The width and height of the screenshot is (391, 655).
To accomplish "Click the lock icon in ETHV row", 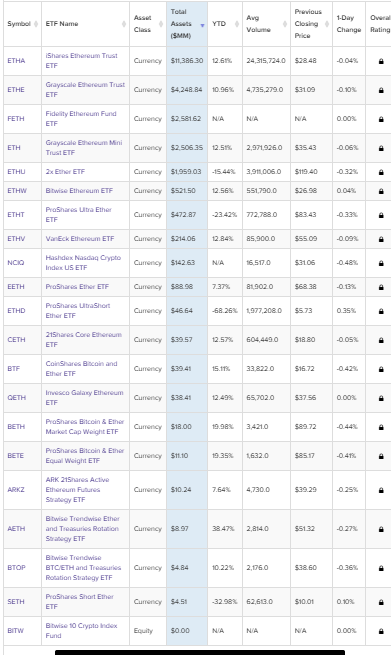I will coord(381,239).
